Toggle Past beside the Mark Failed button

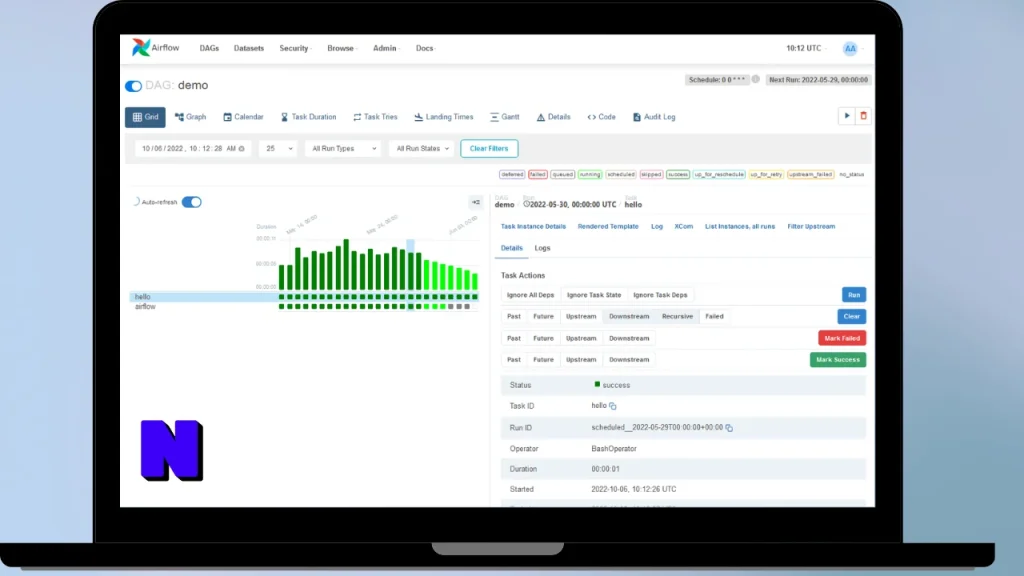pyautogui.click(x=514, y=338)
